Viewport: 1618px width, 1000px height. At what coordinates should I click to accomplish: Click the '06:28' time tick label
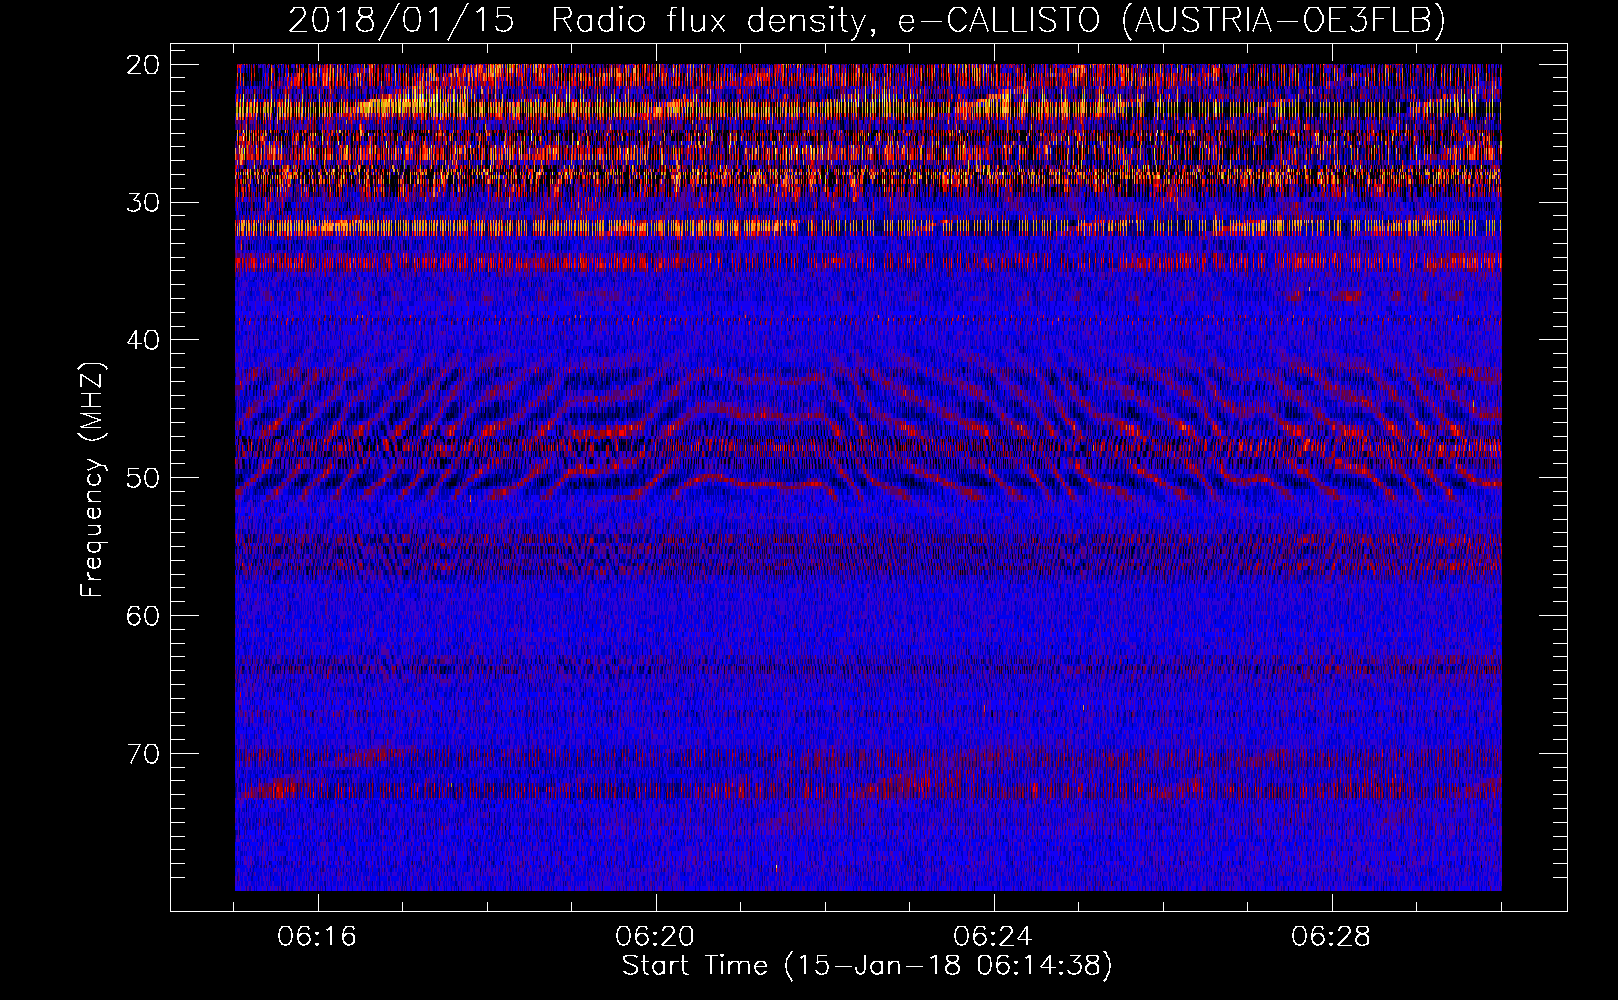coord(1331,937)
